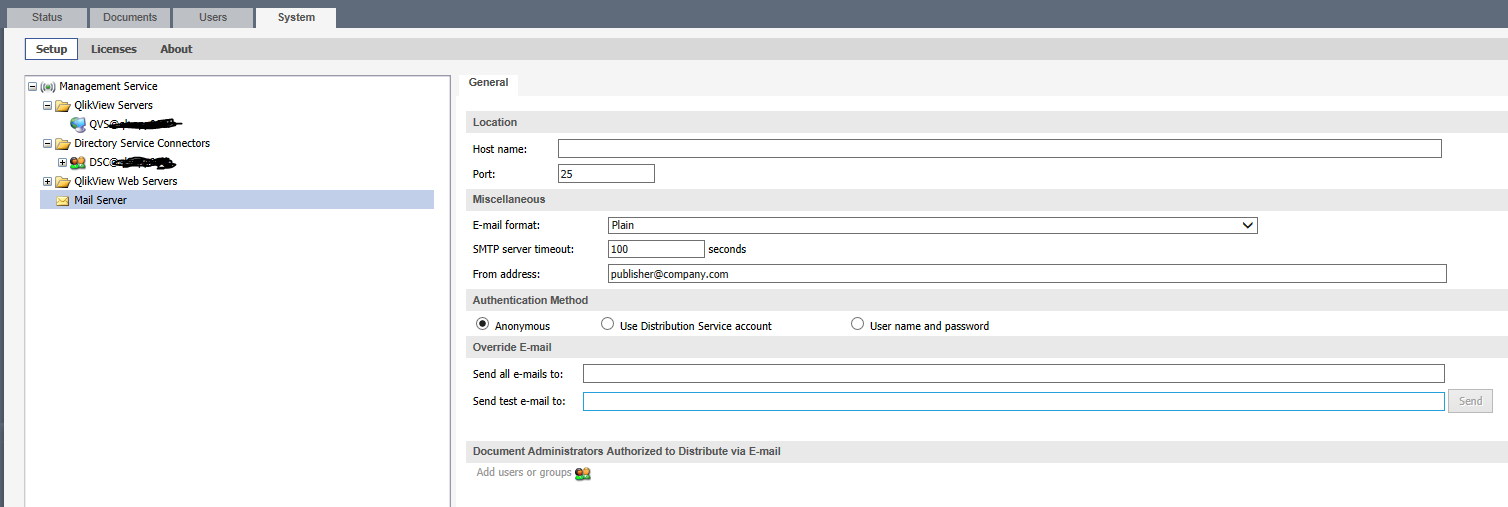1508x507 pixels.
Task: Click the Management Service antenna icon
Action: click(48, 87)
